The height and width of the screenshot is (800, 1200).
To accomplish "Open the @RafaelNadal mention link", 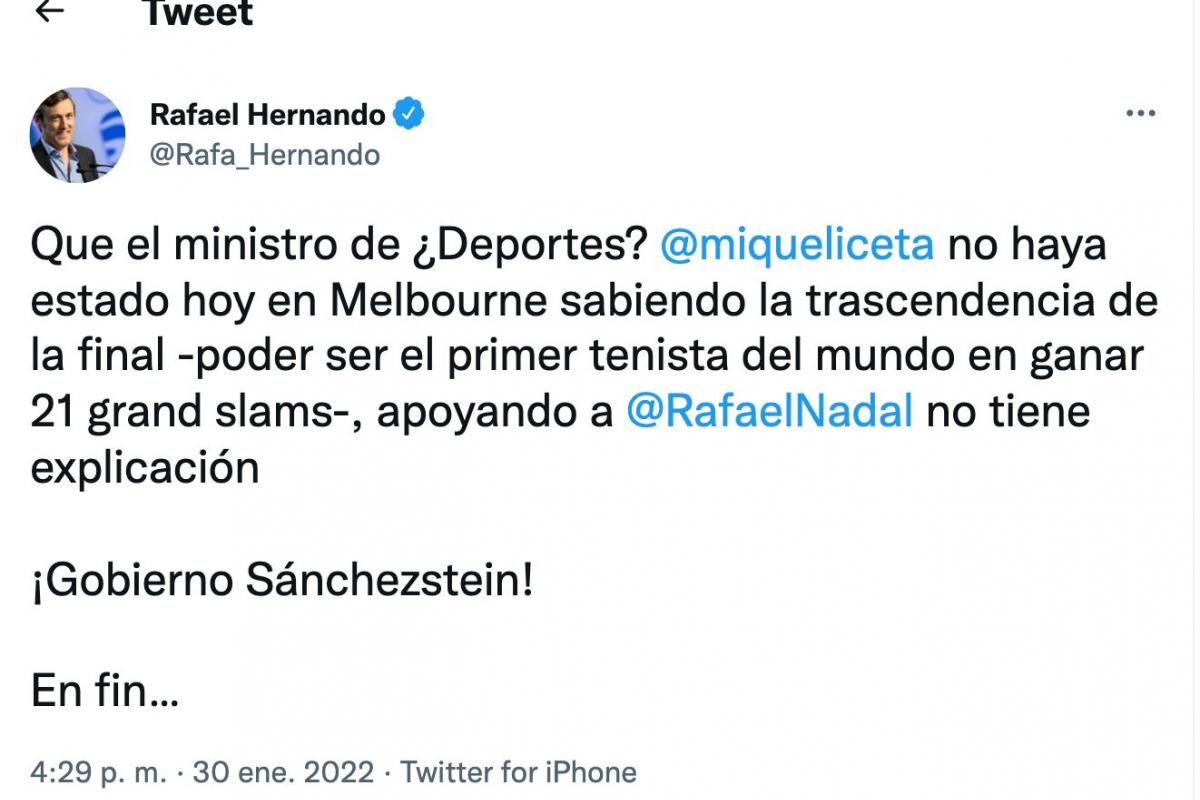I will [769, 411].
